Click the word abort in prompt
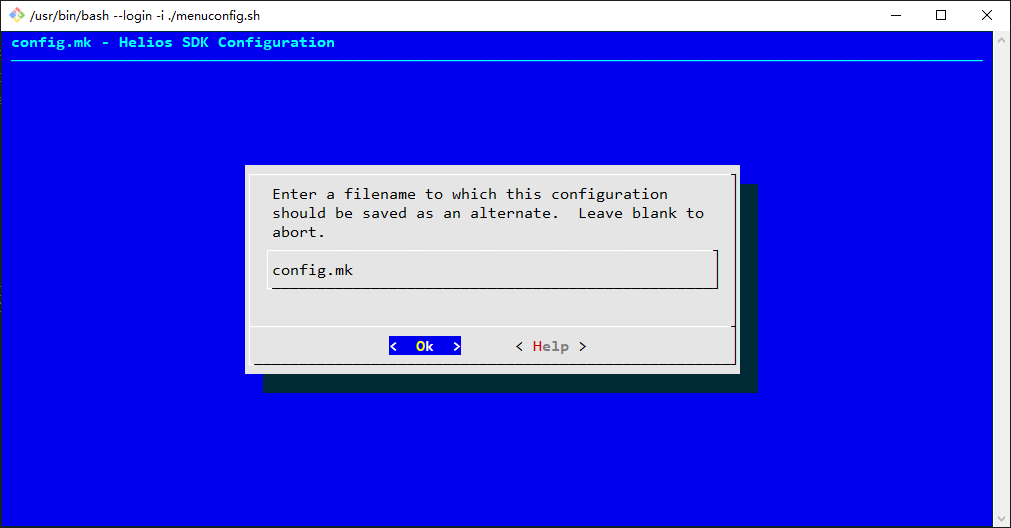Viewport: 1011px width, 528px height. pos(295,232)
